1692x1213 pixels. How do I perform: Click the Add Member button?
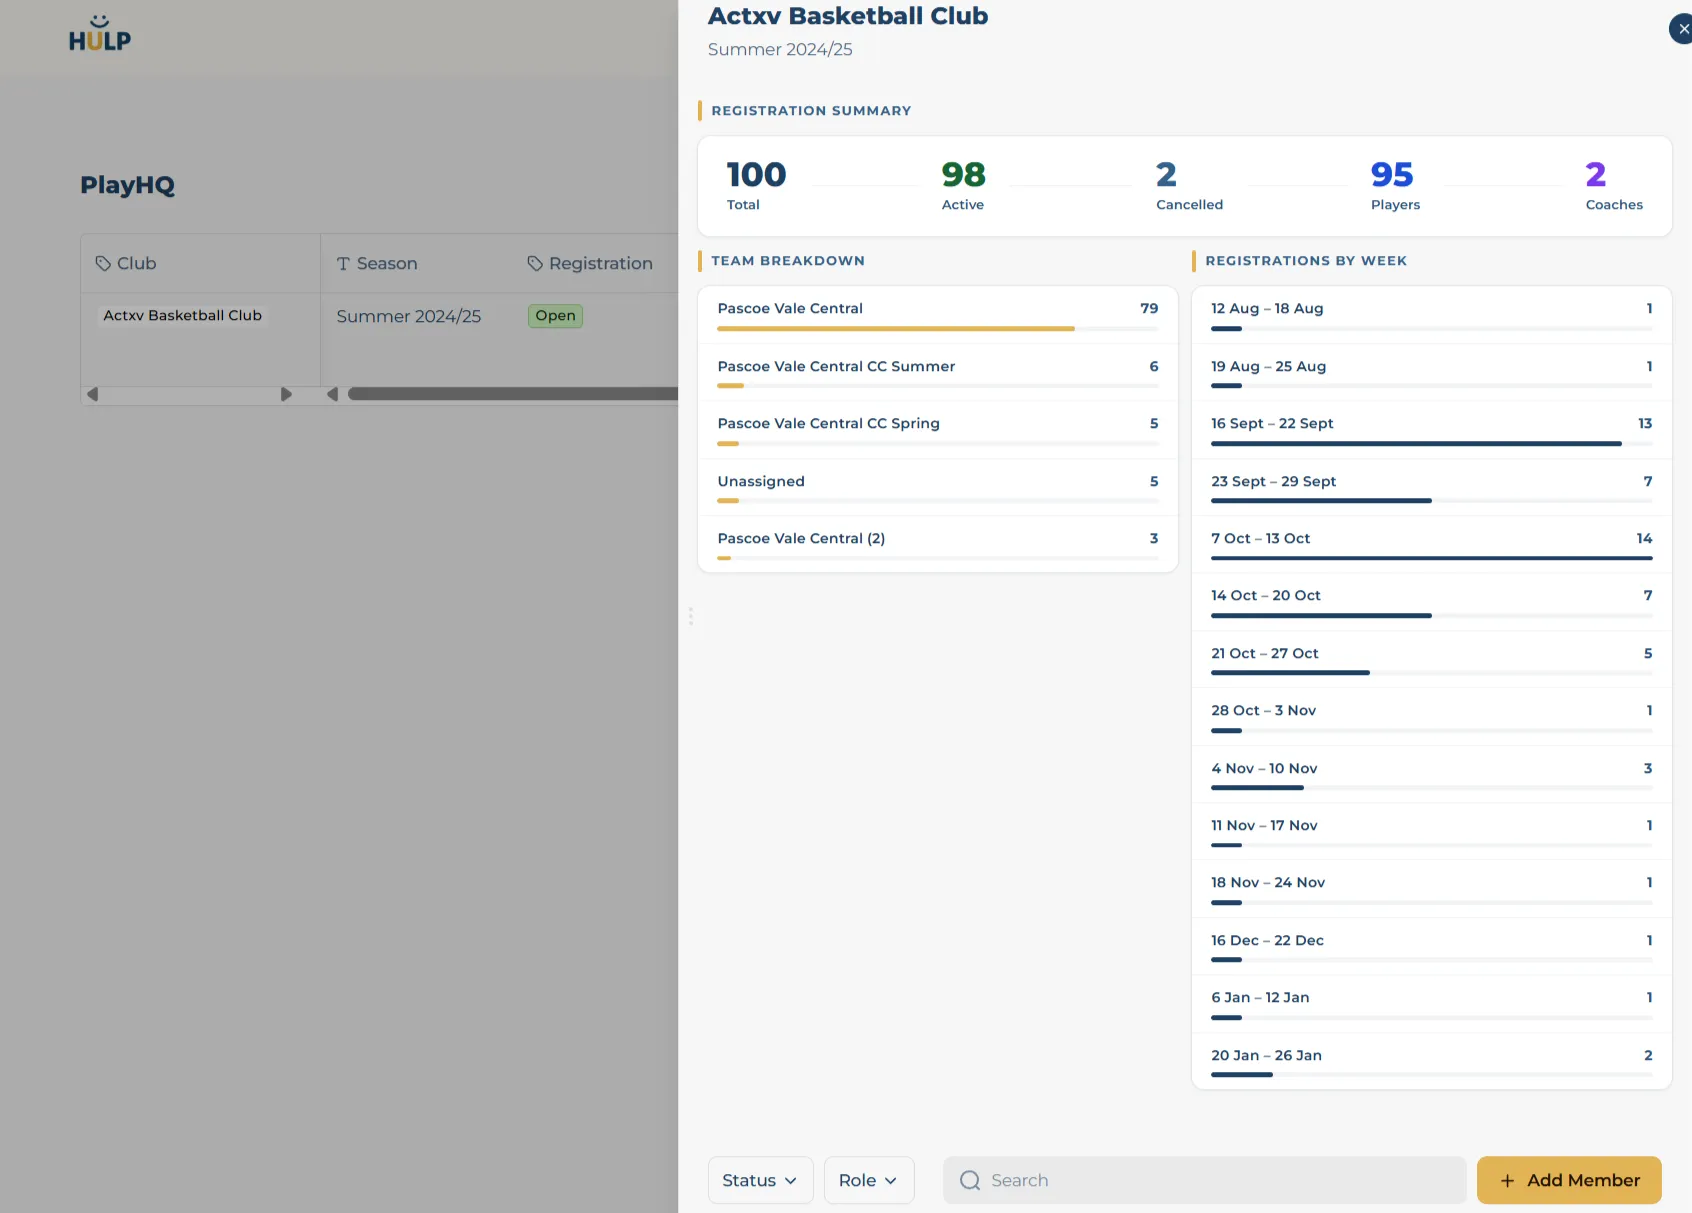(1569, 1180)
